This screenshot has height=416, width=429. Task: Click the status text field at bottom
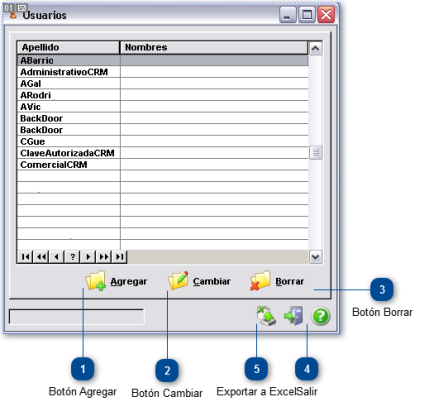(76, 316)
